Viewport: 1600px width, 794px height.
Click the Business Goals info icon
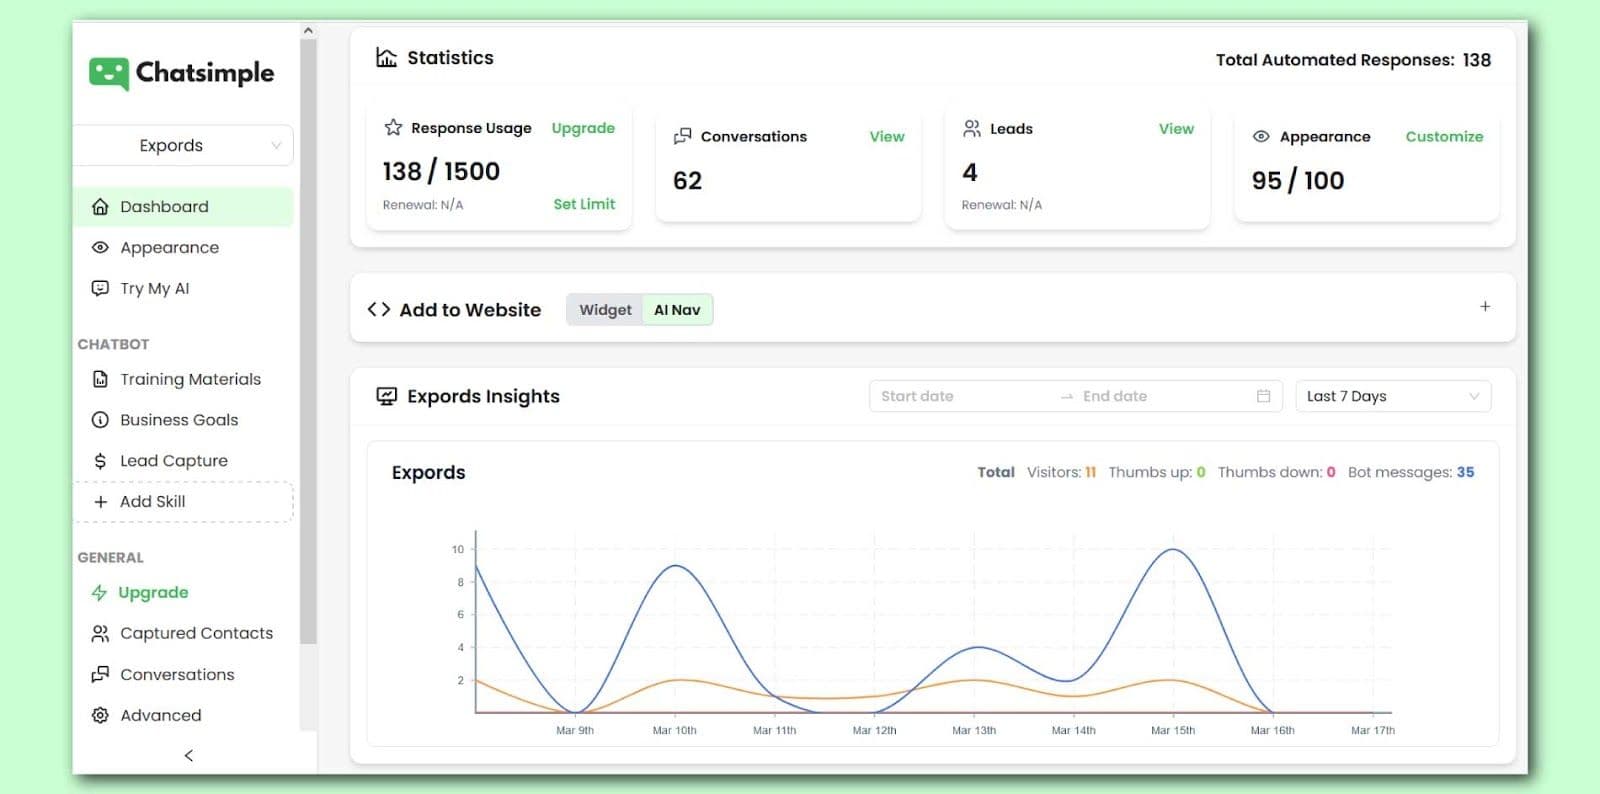pos(100,420)
